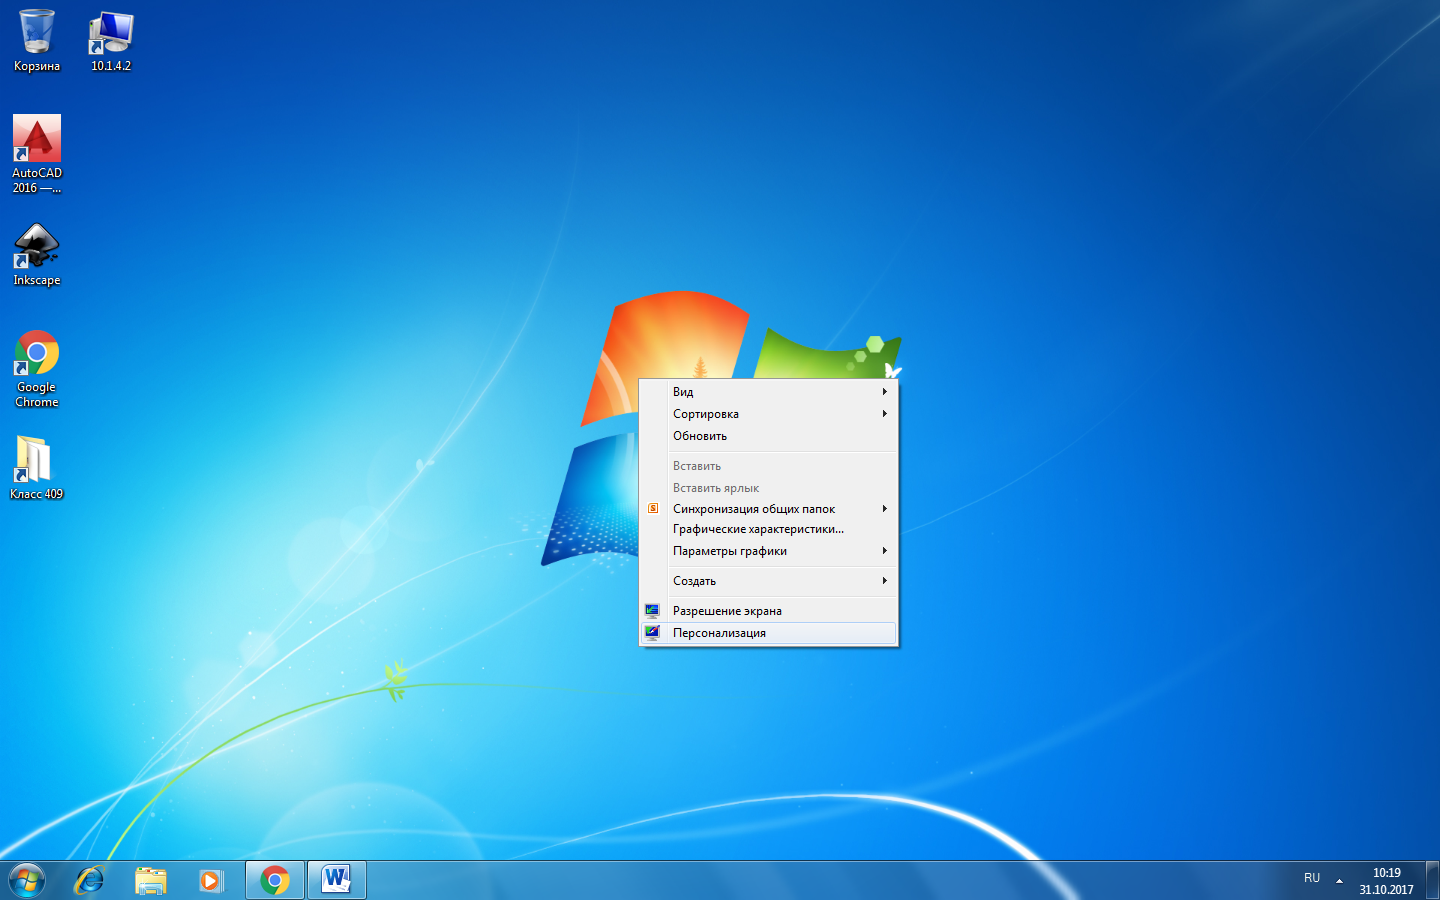The width and height of the screenshot is (1440, 900).
Task: Select the AutoCAD 2016 desktop shortcut
Action: 37,154
